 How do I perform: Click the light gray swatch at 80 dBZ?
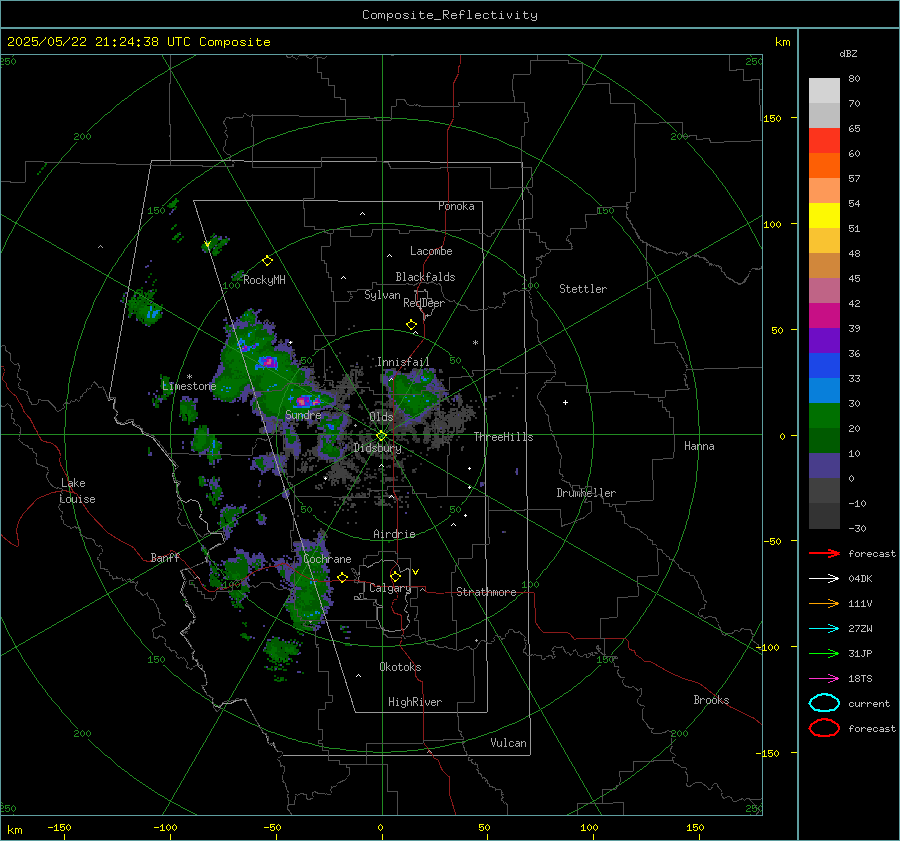click(x=824, y=90)
